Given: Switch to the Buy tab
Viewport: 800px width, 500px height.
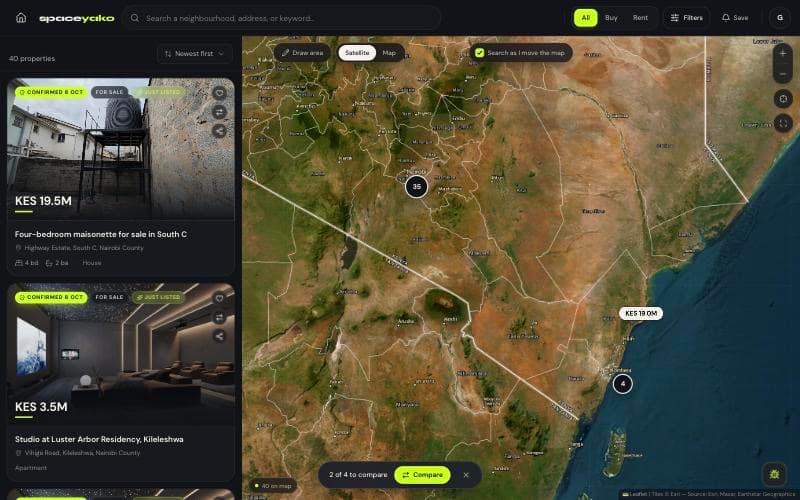Looking at the screenshot, I should coord(611,18).
